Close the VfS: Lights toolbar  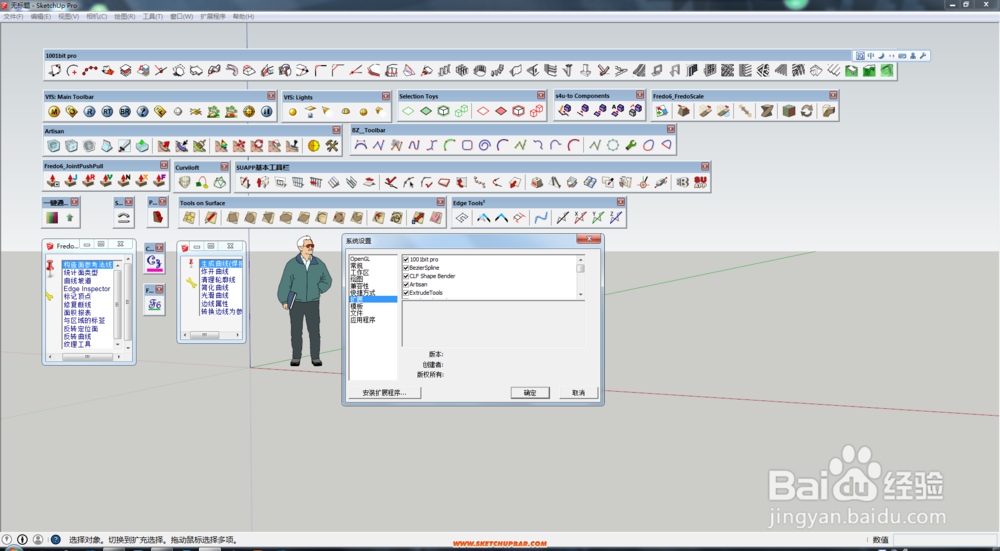click(386, 96)
